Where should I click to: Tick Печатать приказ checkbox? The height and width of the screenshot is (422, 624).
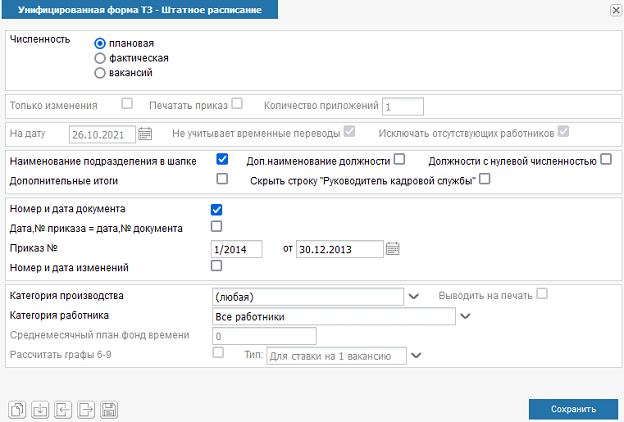click(x=237, y=104)
